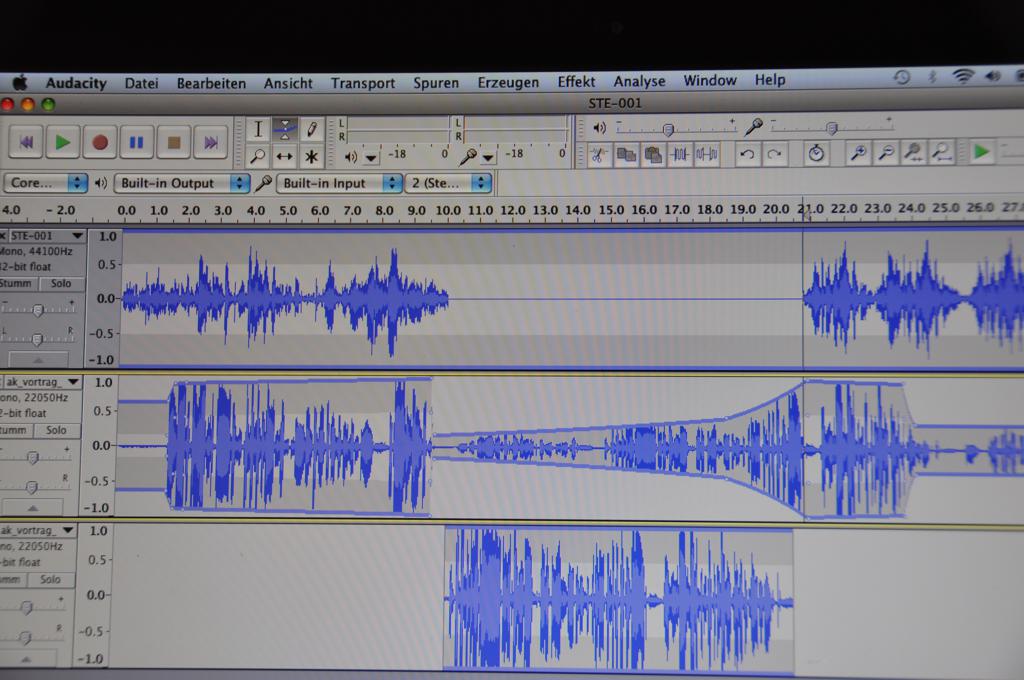Viewport: 1024px width, 680px height.
Task: Open the STE-001 track menu dropdown
Action: tap(78, 236)
